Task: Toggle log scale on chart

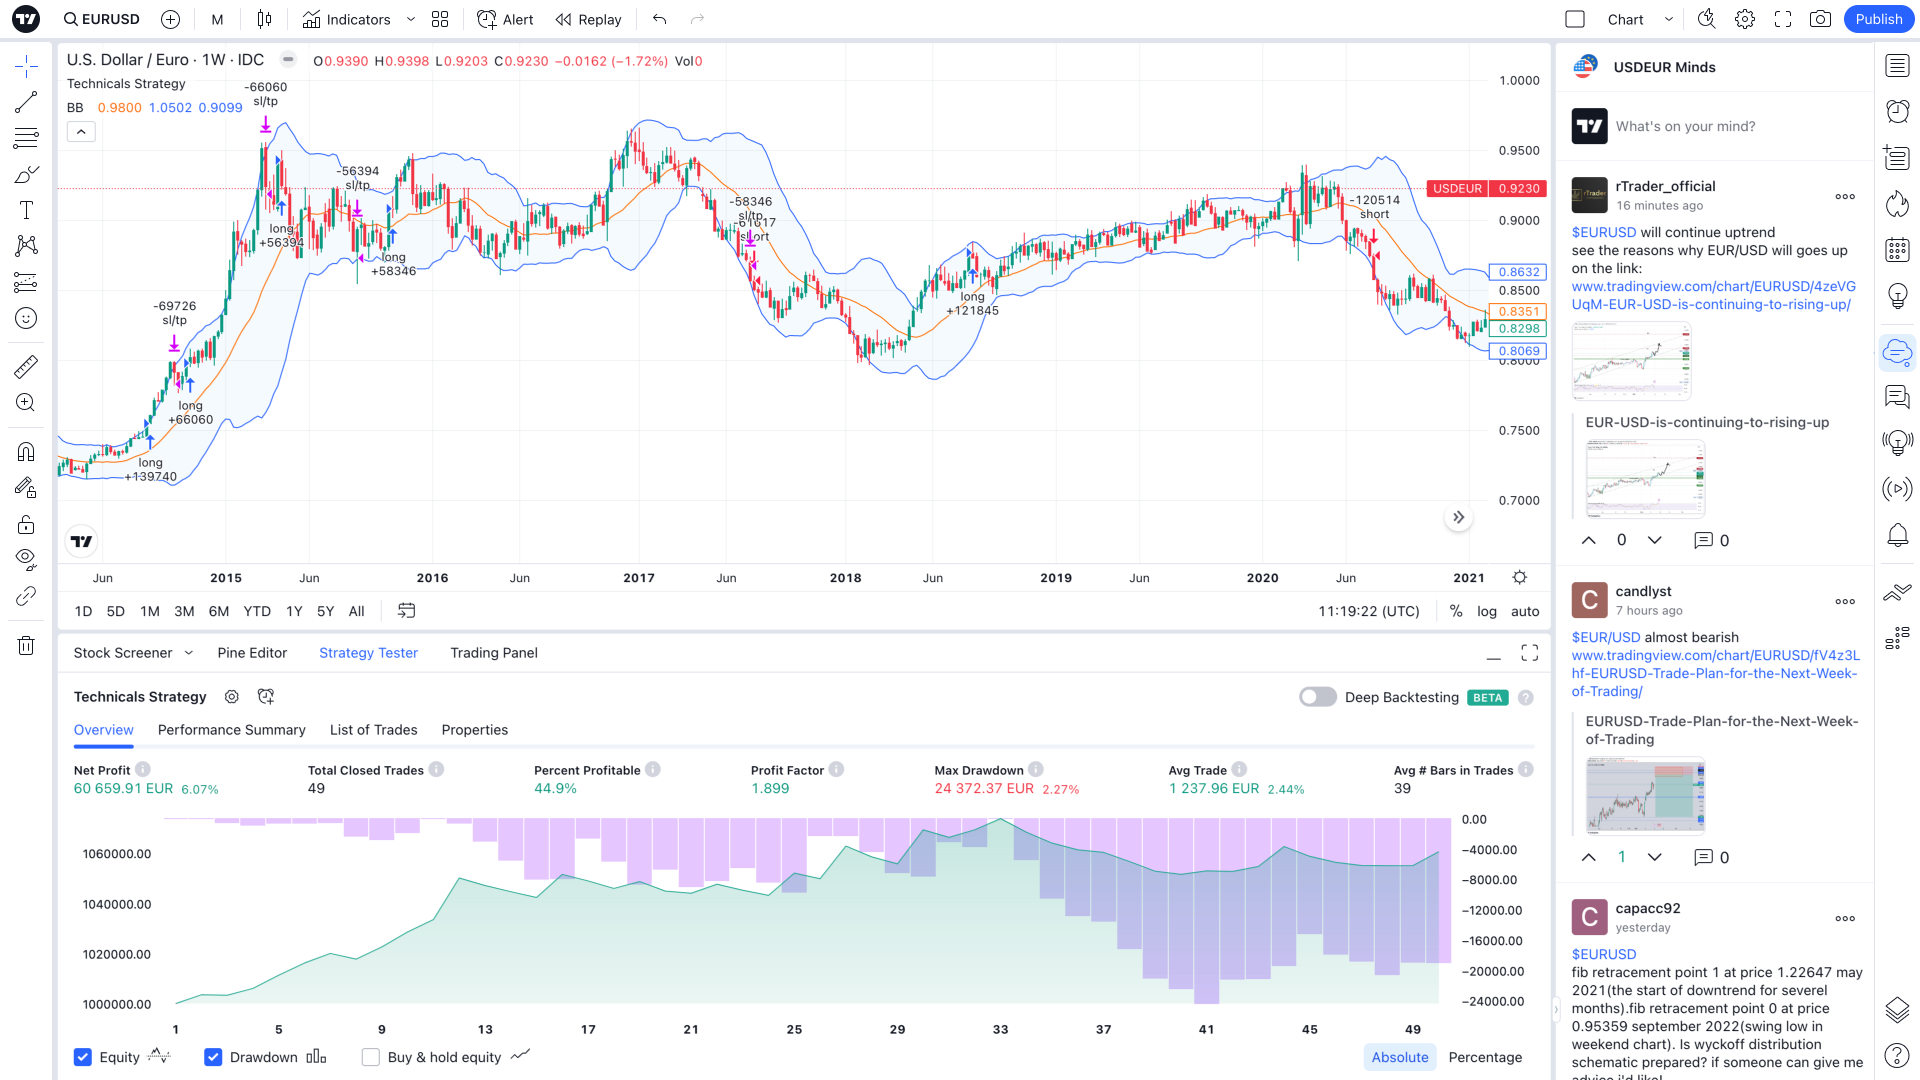Action: (1487, 611)
